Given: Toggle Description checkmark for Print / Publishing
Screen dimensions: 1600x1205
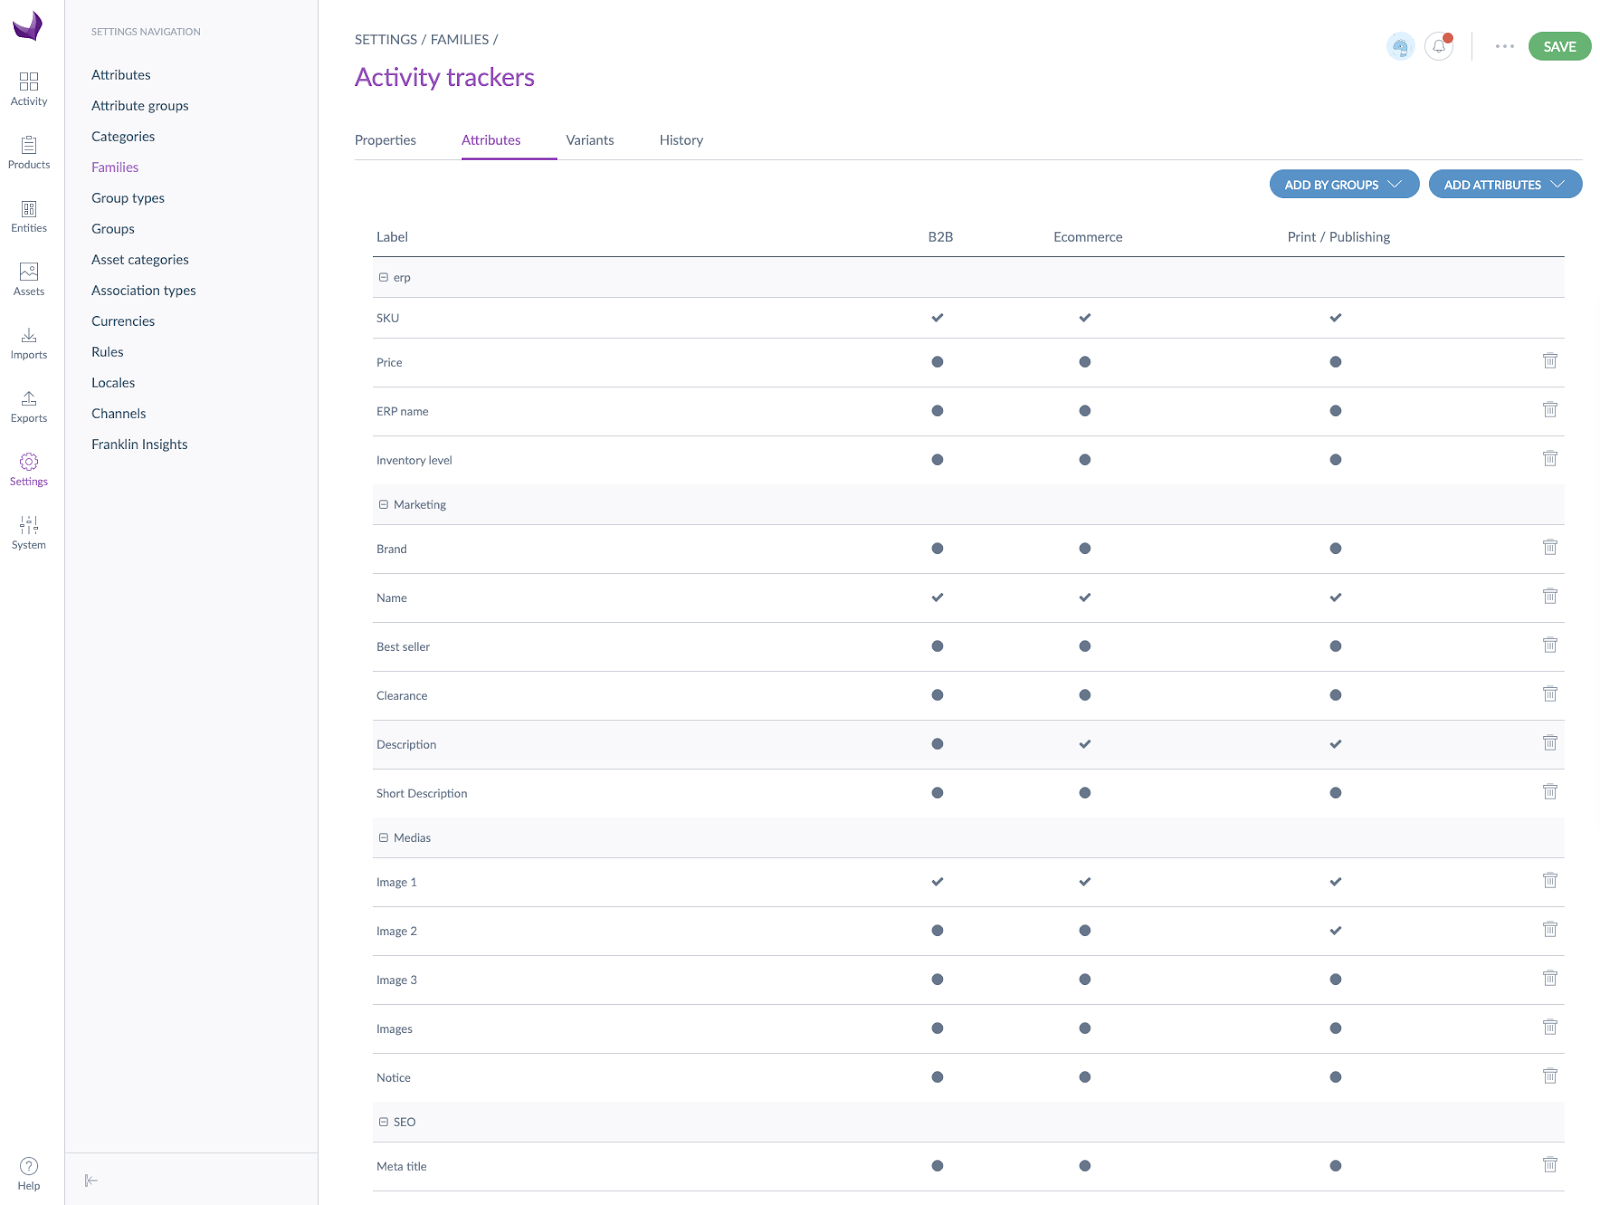Looking at the screenshot, I should (x=1335, y=744).
